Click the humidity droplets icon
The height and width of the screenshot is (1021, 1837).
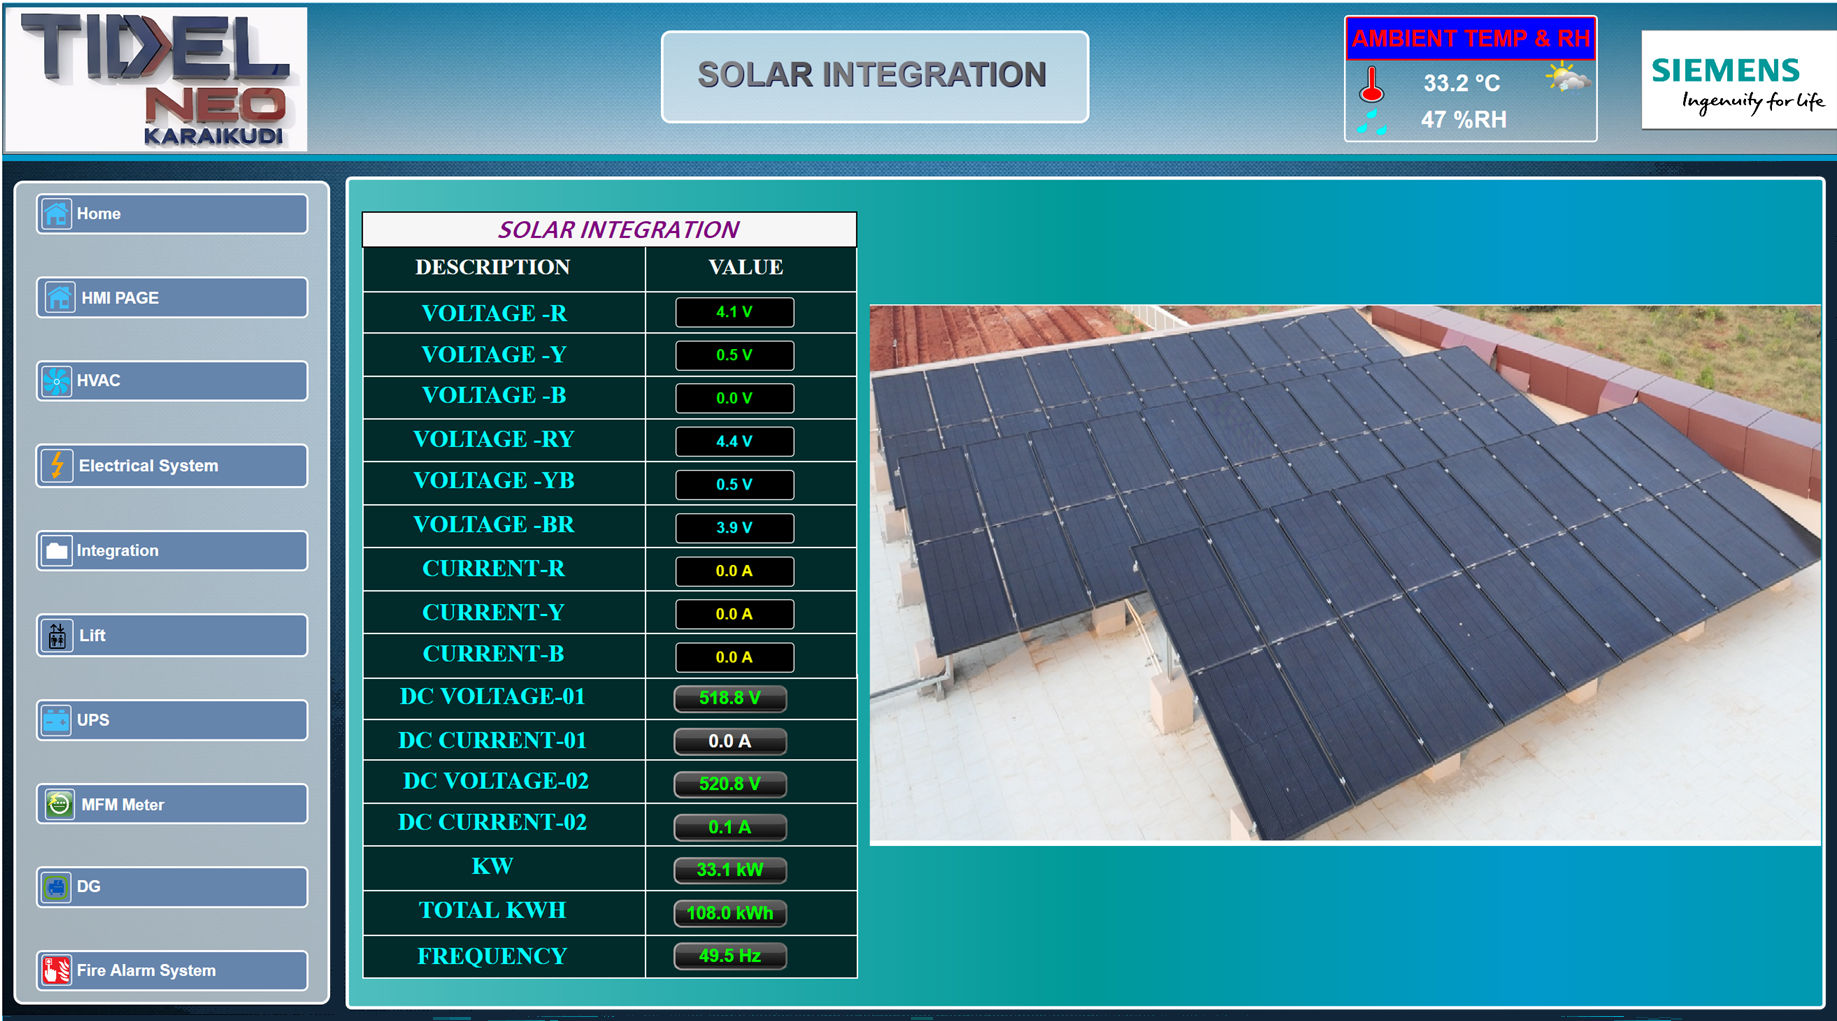pyautogui.click(x=1372, y=122)
